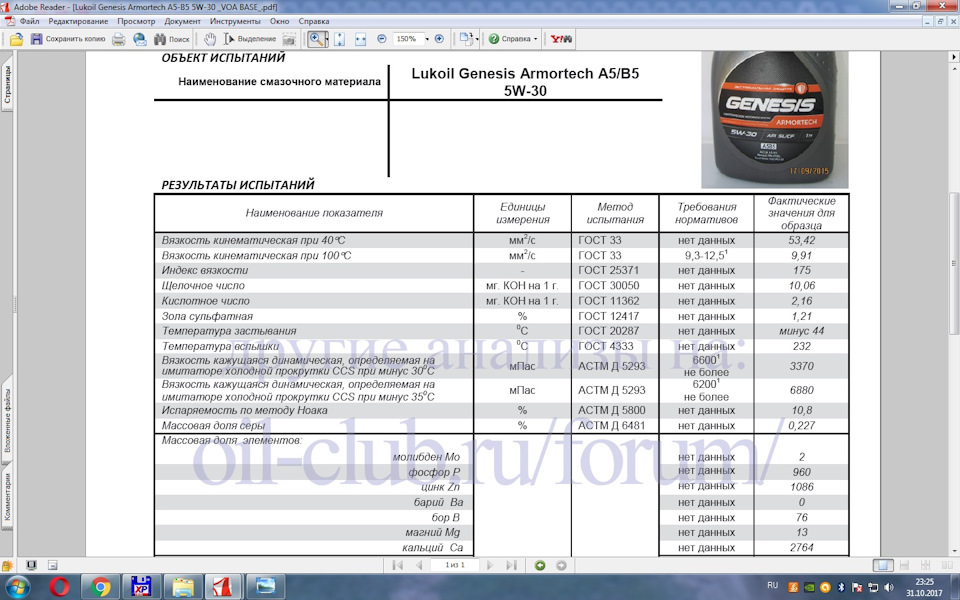Switch to Continuous-Facing page layout
Image resolution: width=960 pixels, height=600 pixels.
point(925,565)
